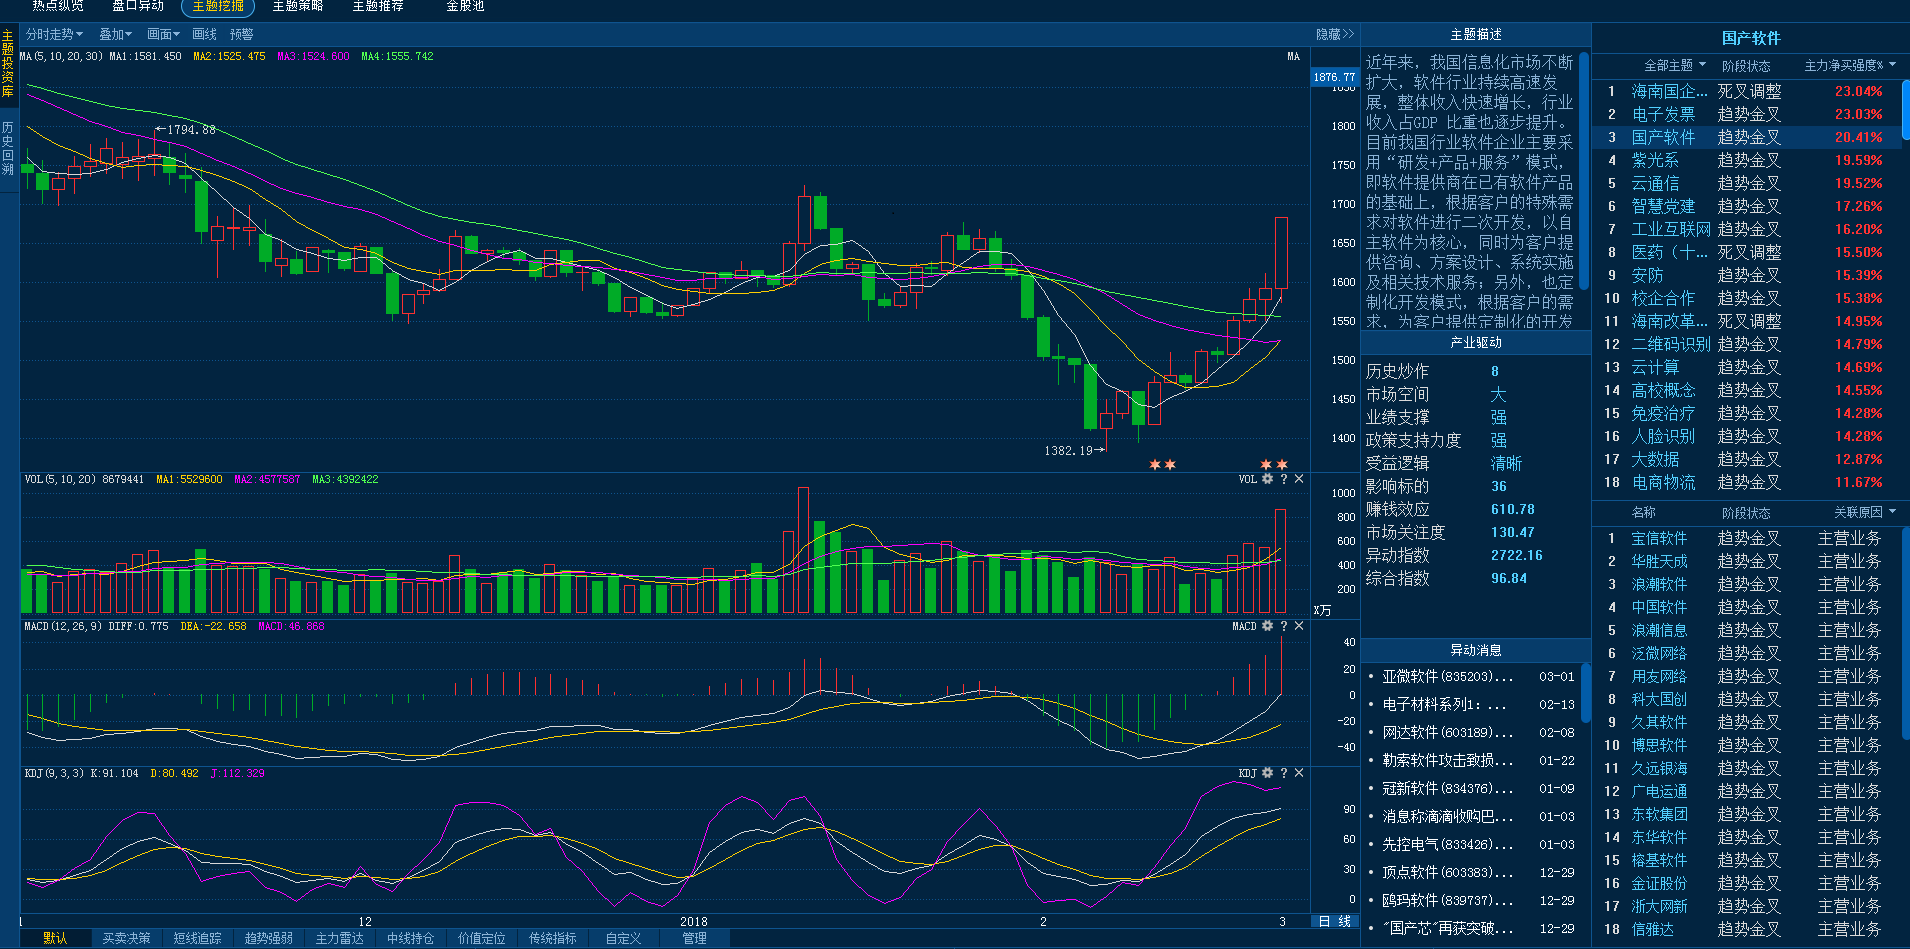This screenshot has width=1910, height=949.
Task: Open KDJ indicator settings gear
Action: pos(1267,773)
